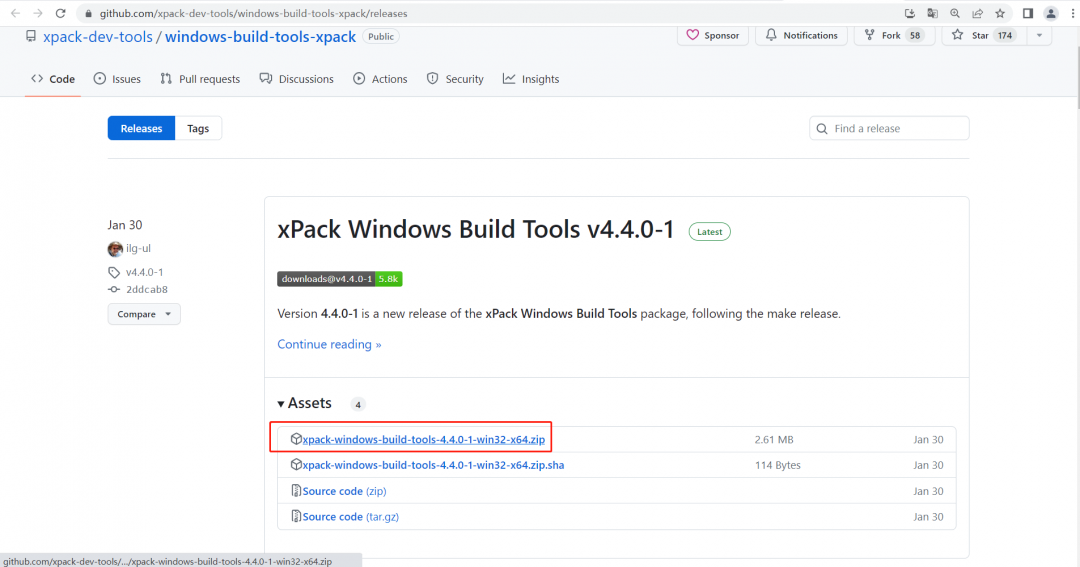Open the Star list dropdown arrow
Screen dimensions: 1080x567
(x=1039, y=35)
